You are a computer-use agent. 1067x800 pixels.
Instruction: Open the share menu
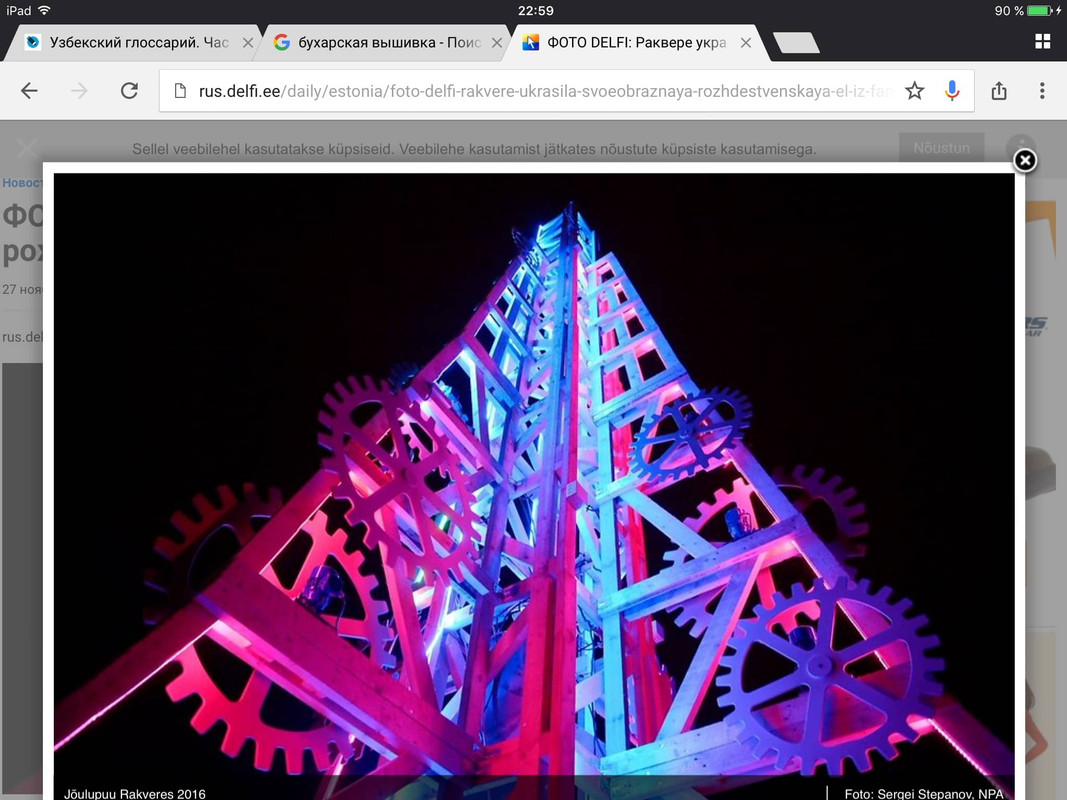pos(999,90)
